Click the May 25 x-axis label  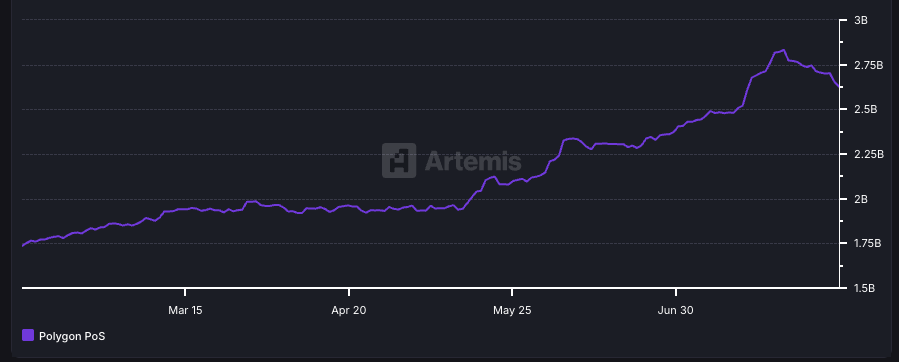[512, 310]
